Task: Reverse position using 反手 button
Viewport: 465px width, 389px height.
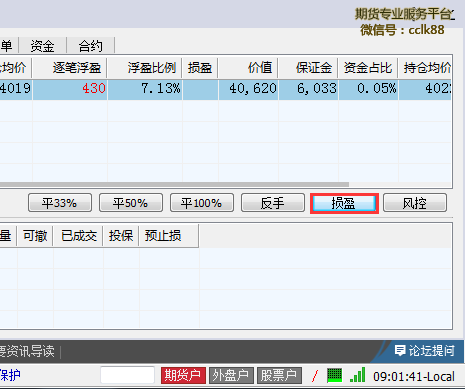Action: [x=273, y=203]
